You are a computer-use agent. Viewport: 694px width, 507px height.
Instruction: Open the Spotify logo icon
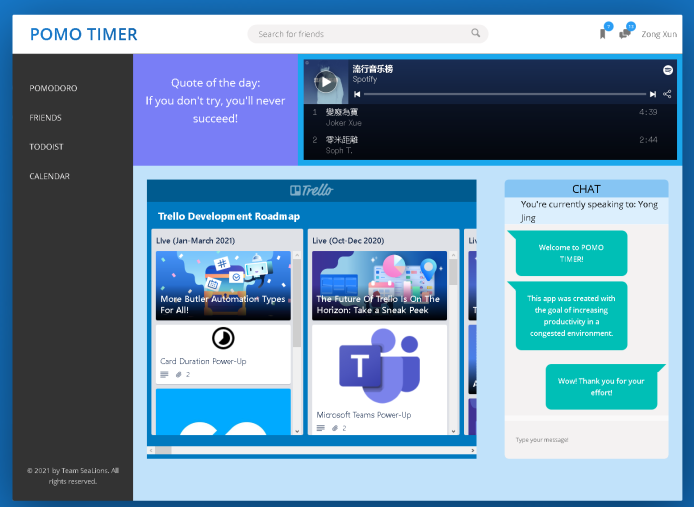pos(668,70)
